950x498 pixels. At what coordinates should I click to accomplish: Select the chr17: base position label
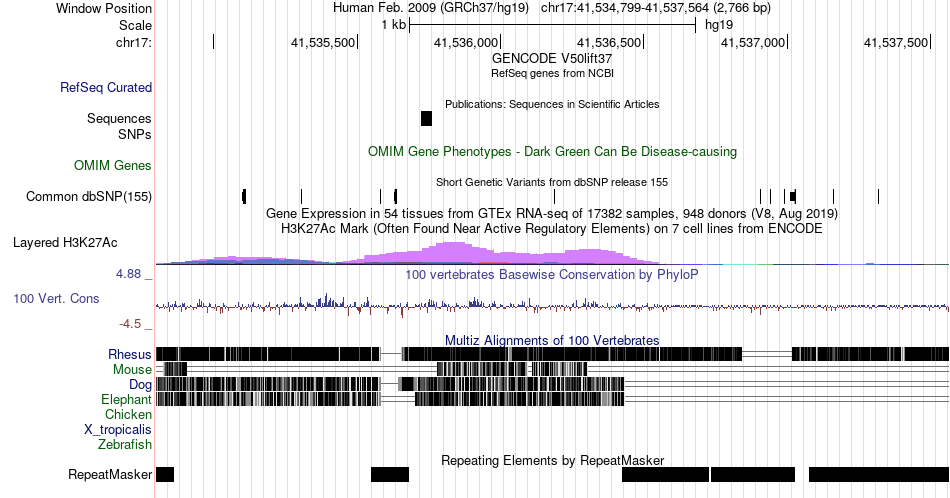click(x=134, y=42)
